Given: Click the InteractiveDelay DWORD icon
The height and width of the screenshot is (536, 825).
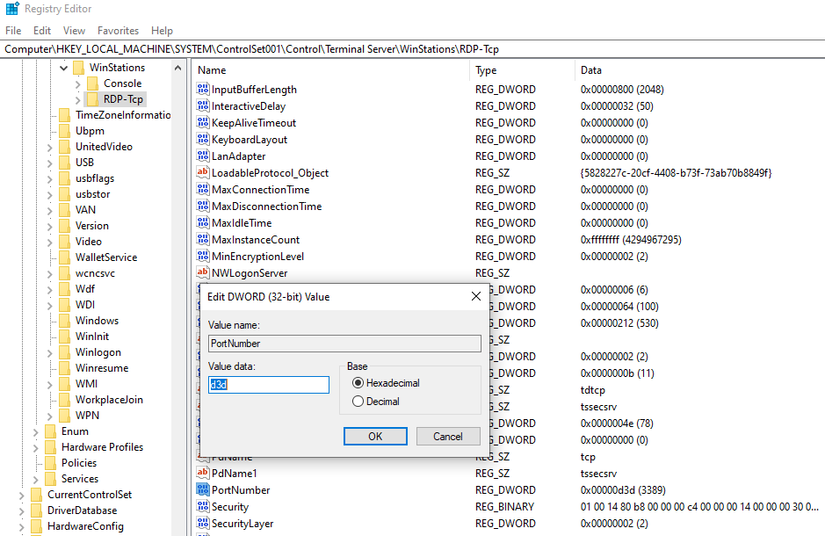Looking at the screenshot, I should 203,106.
